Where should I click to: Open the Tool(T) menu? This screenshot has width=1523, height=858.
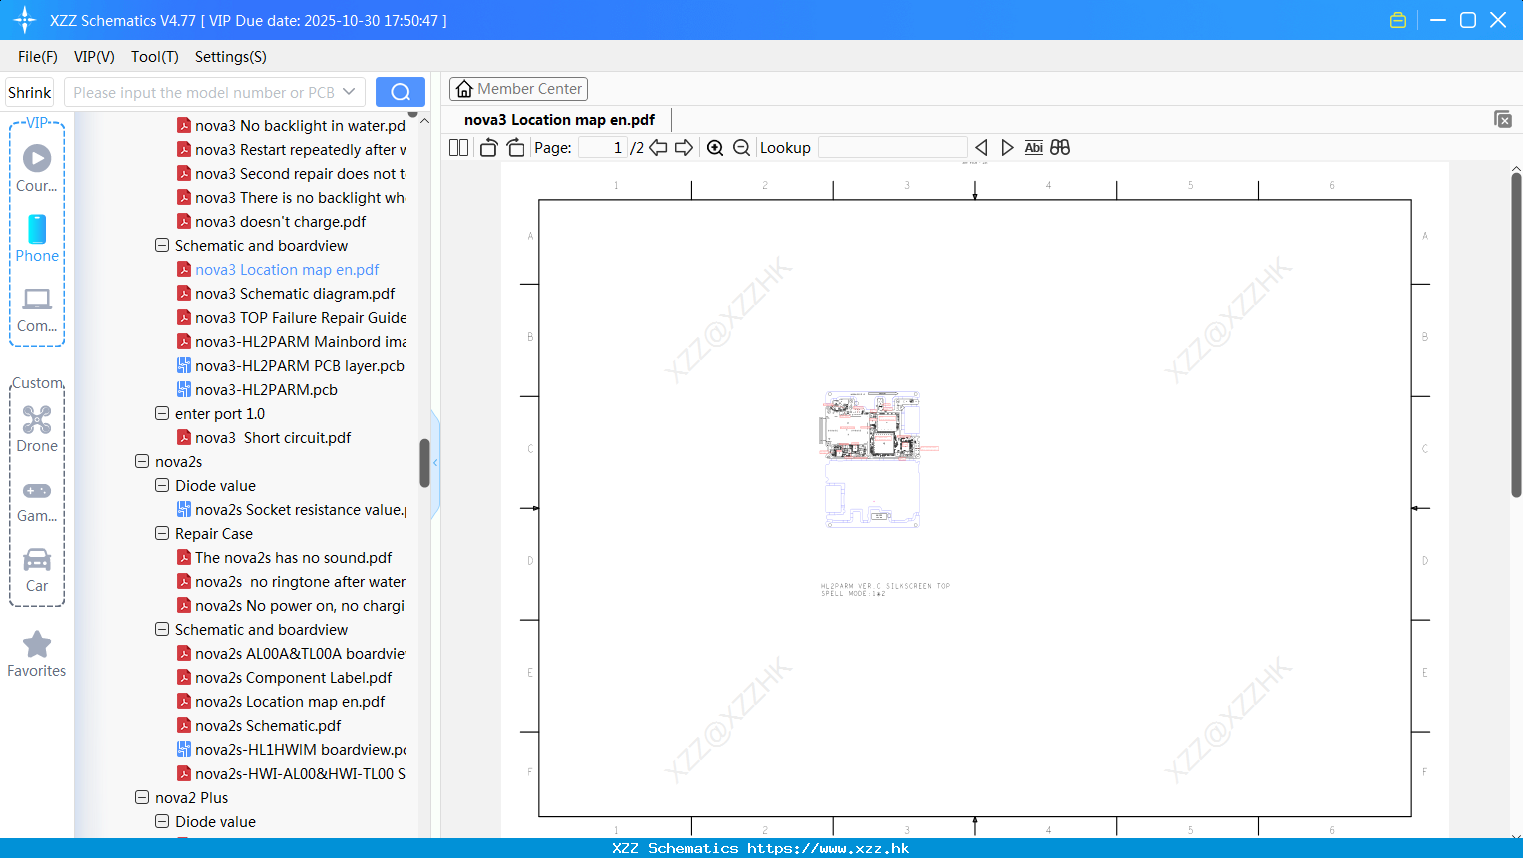point(155,57)
